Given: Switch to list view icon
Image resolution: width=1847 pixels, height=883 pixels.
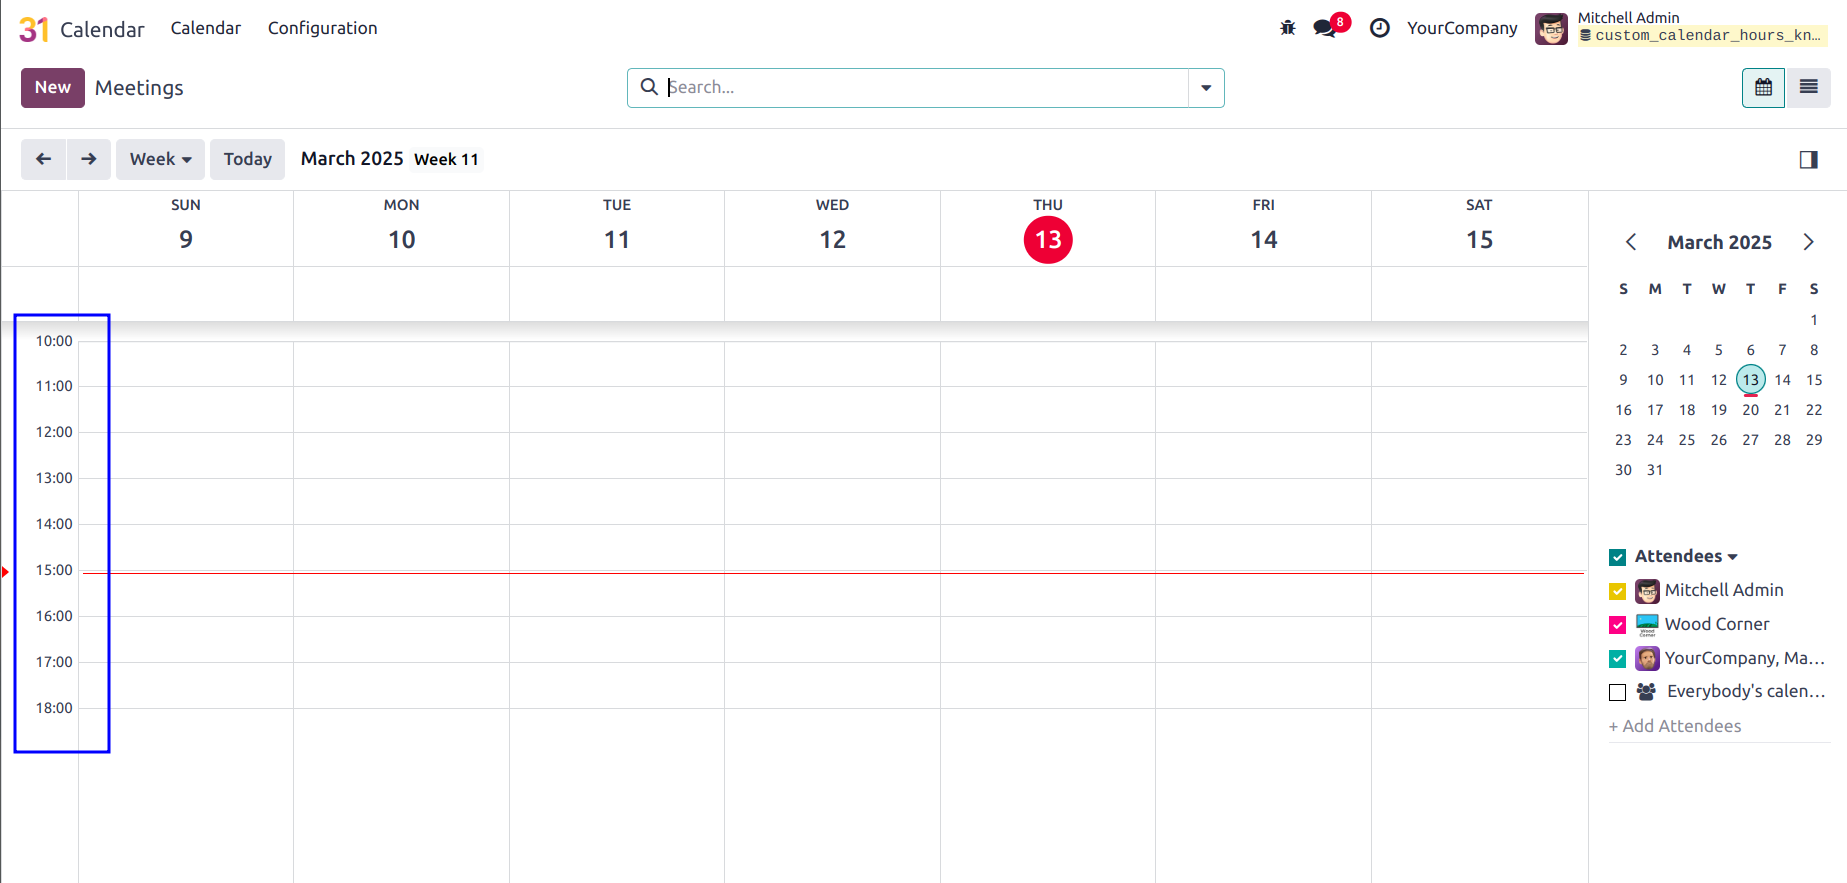Looking at the screenshot, I should (x=1808, y=88).
